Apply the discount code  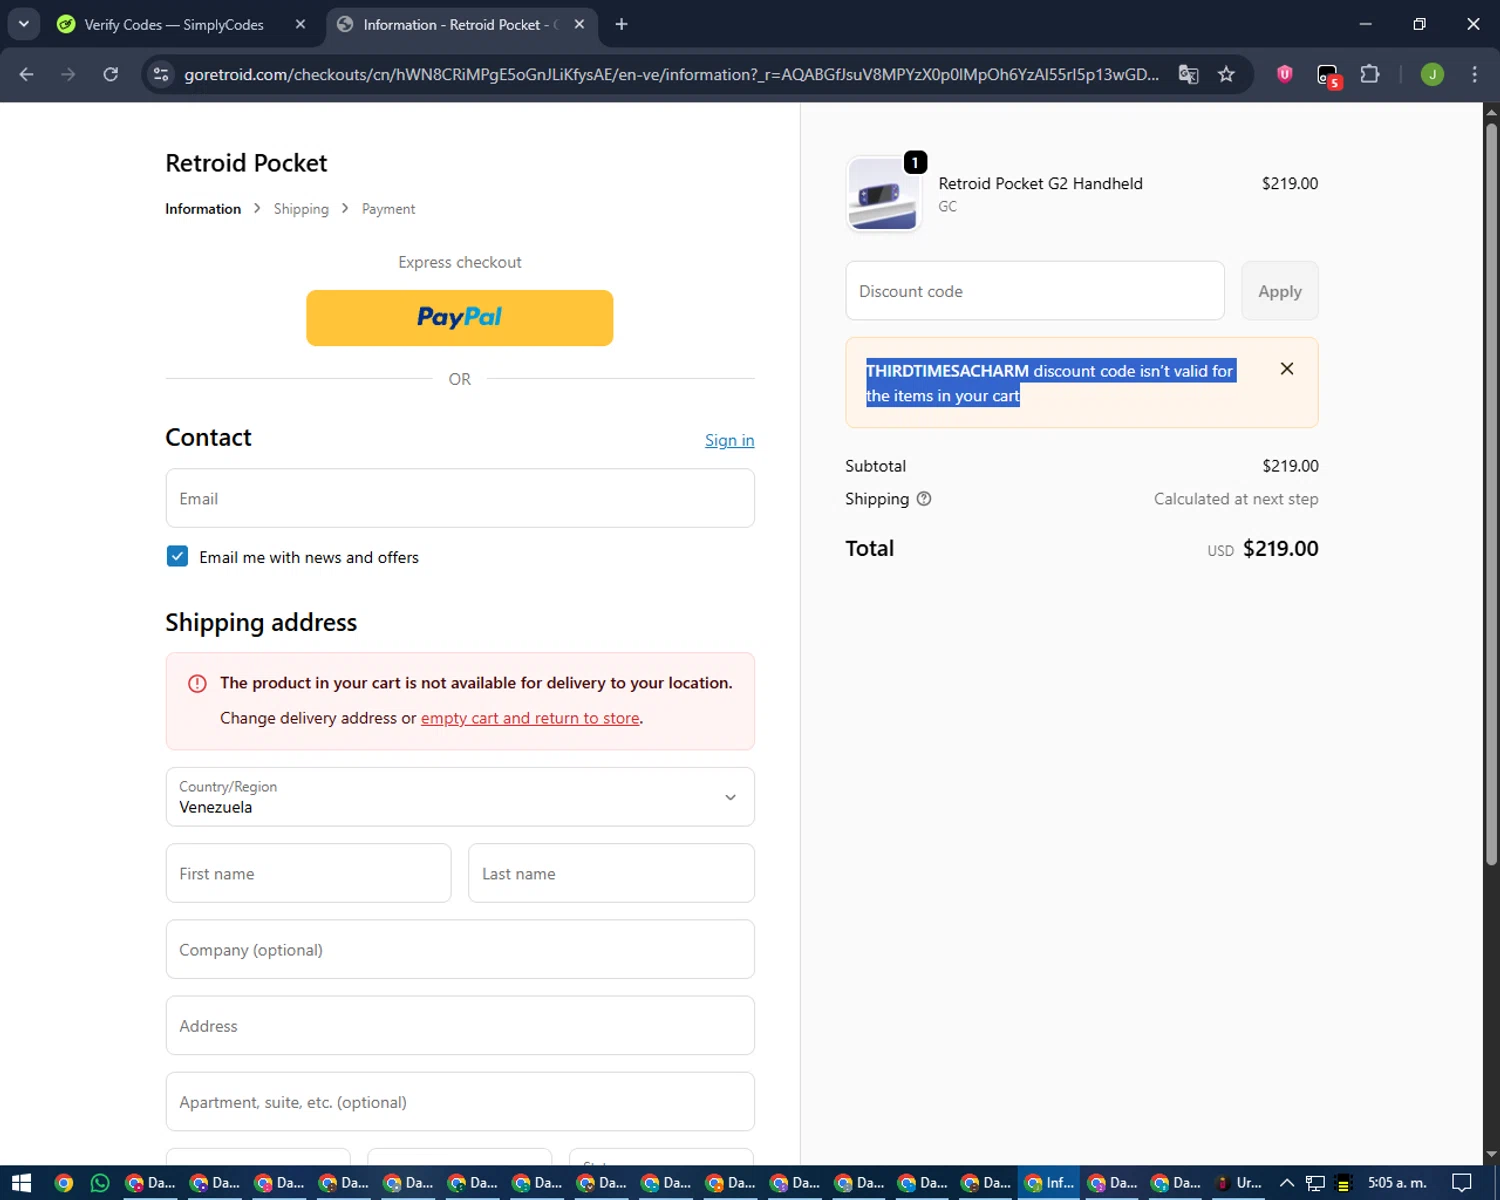(x=1280, y=291)
